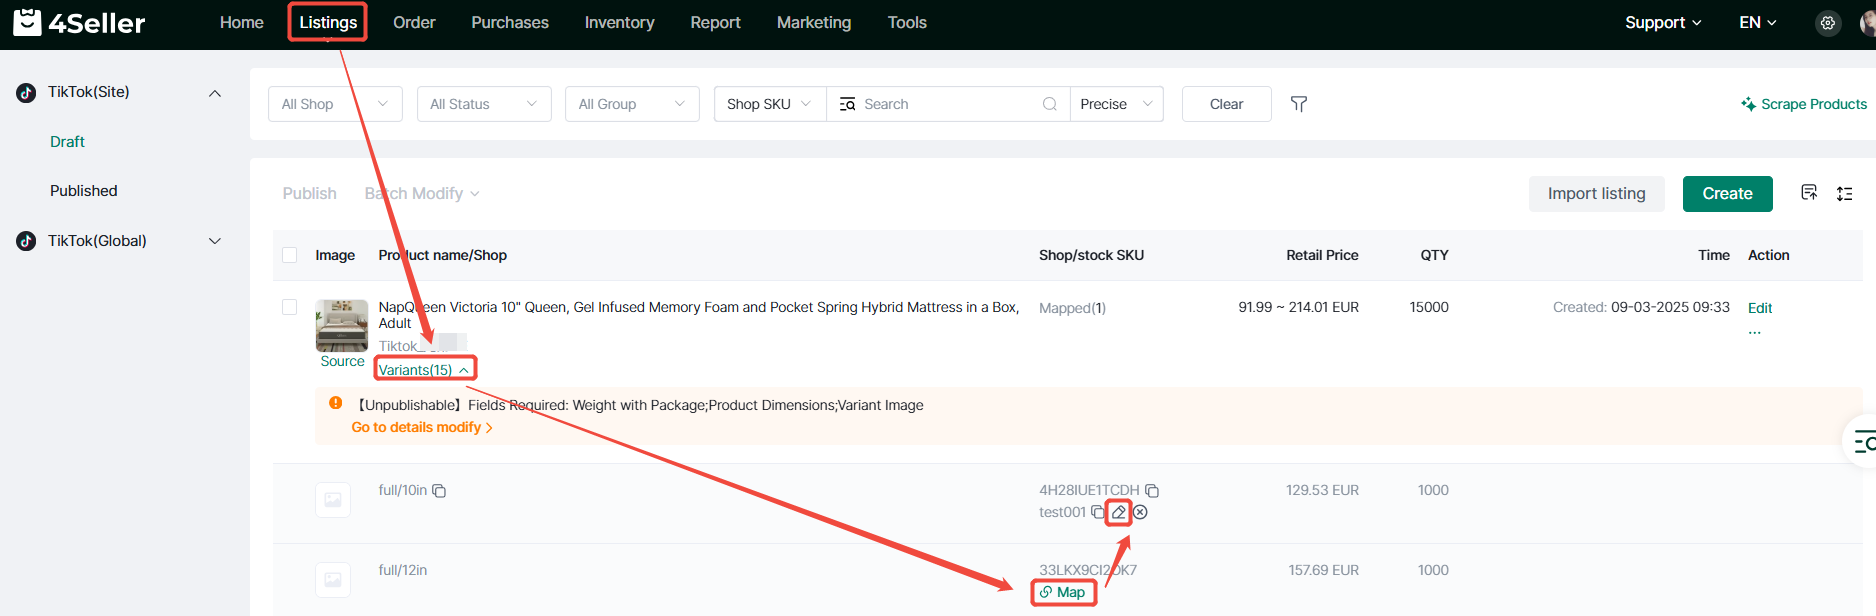Open the All Status dropdown
Viewport: 1876px width, 616px height.
point(484,104)
